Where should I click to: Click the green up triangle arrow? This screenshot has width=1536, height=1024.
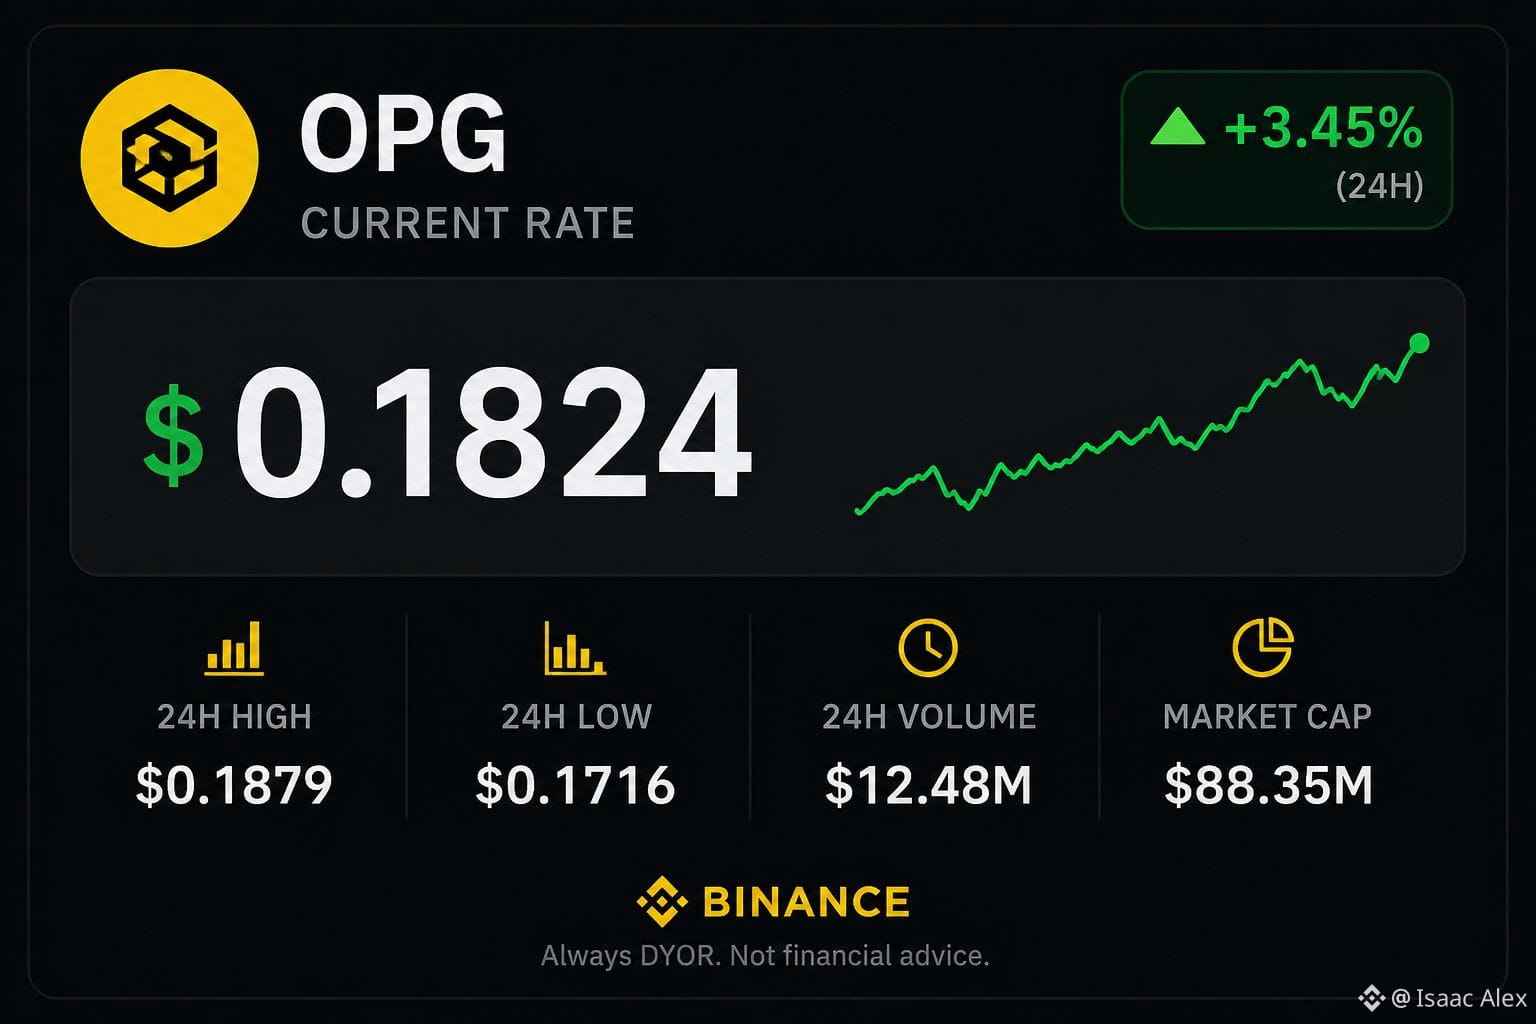coord(1177,127)
